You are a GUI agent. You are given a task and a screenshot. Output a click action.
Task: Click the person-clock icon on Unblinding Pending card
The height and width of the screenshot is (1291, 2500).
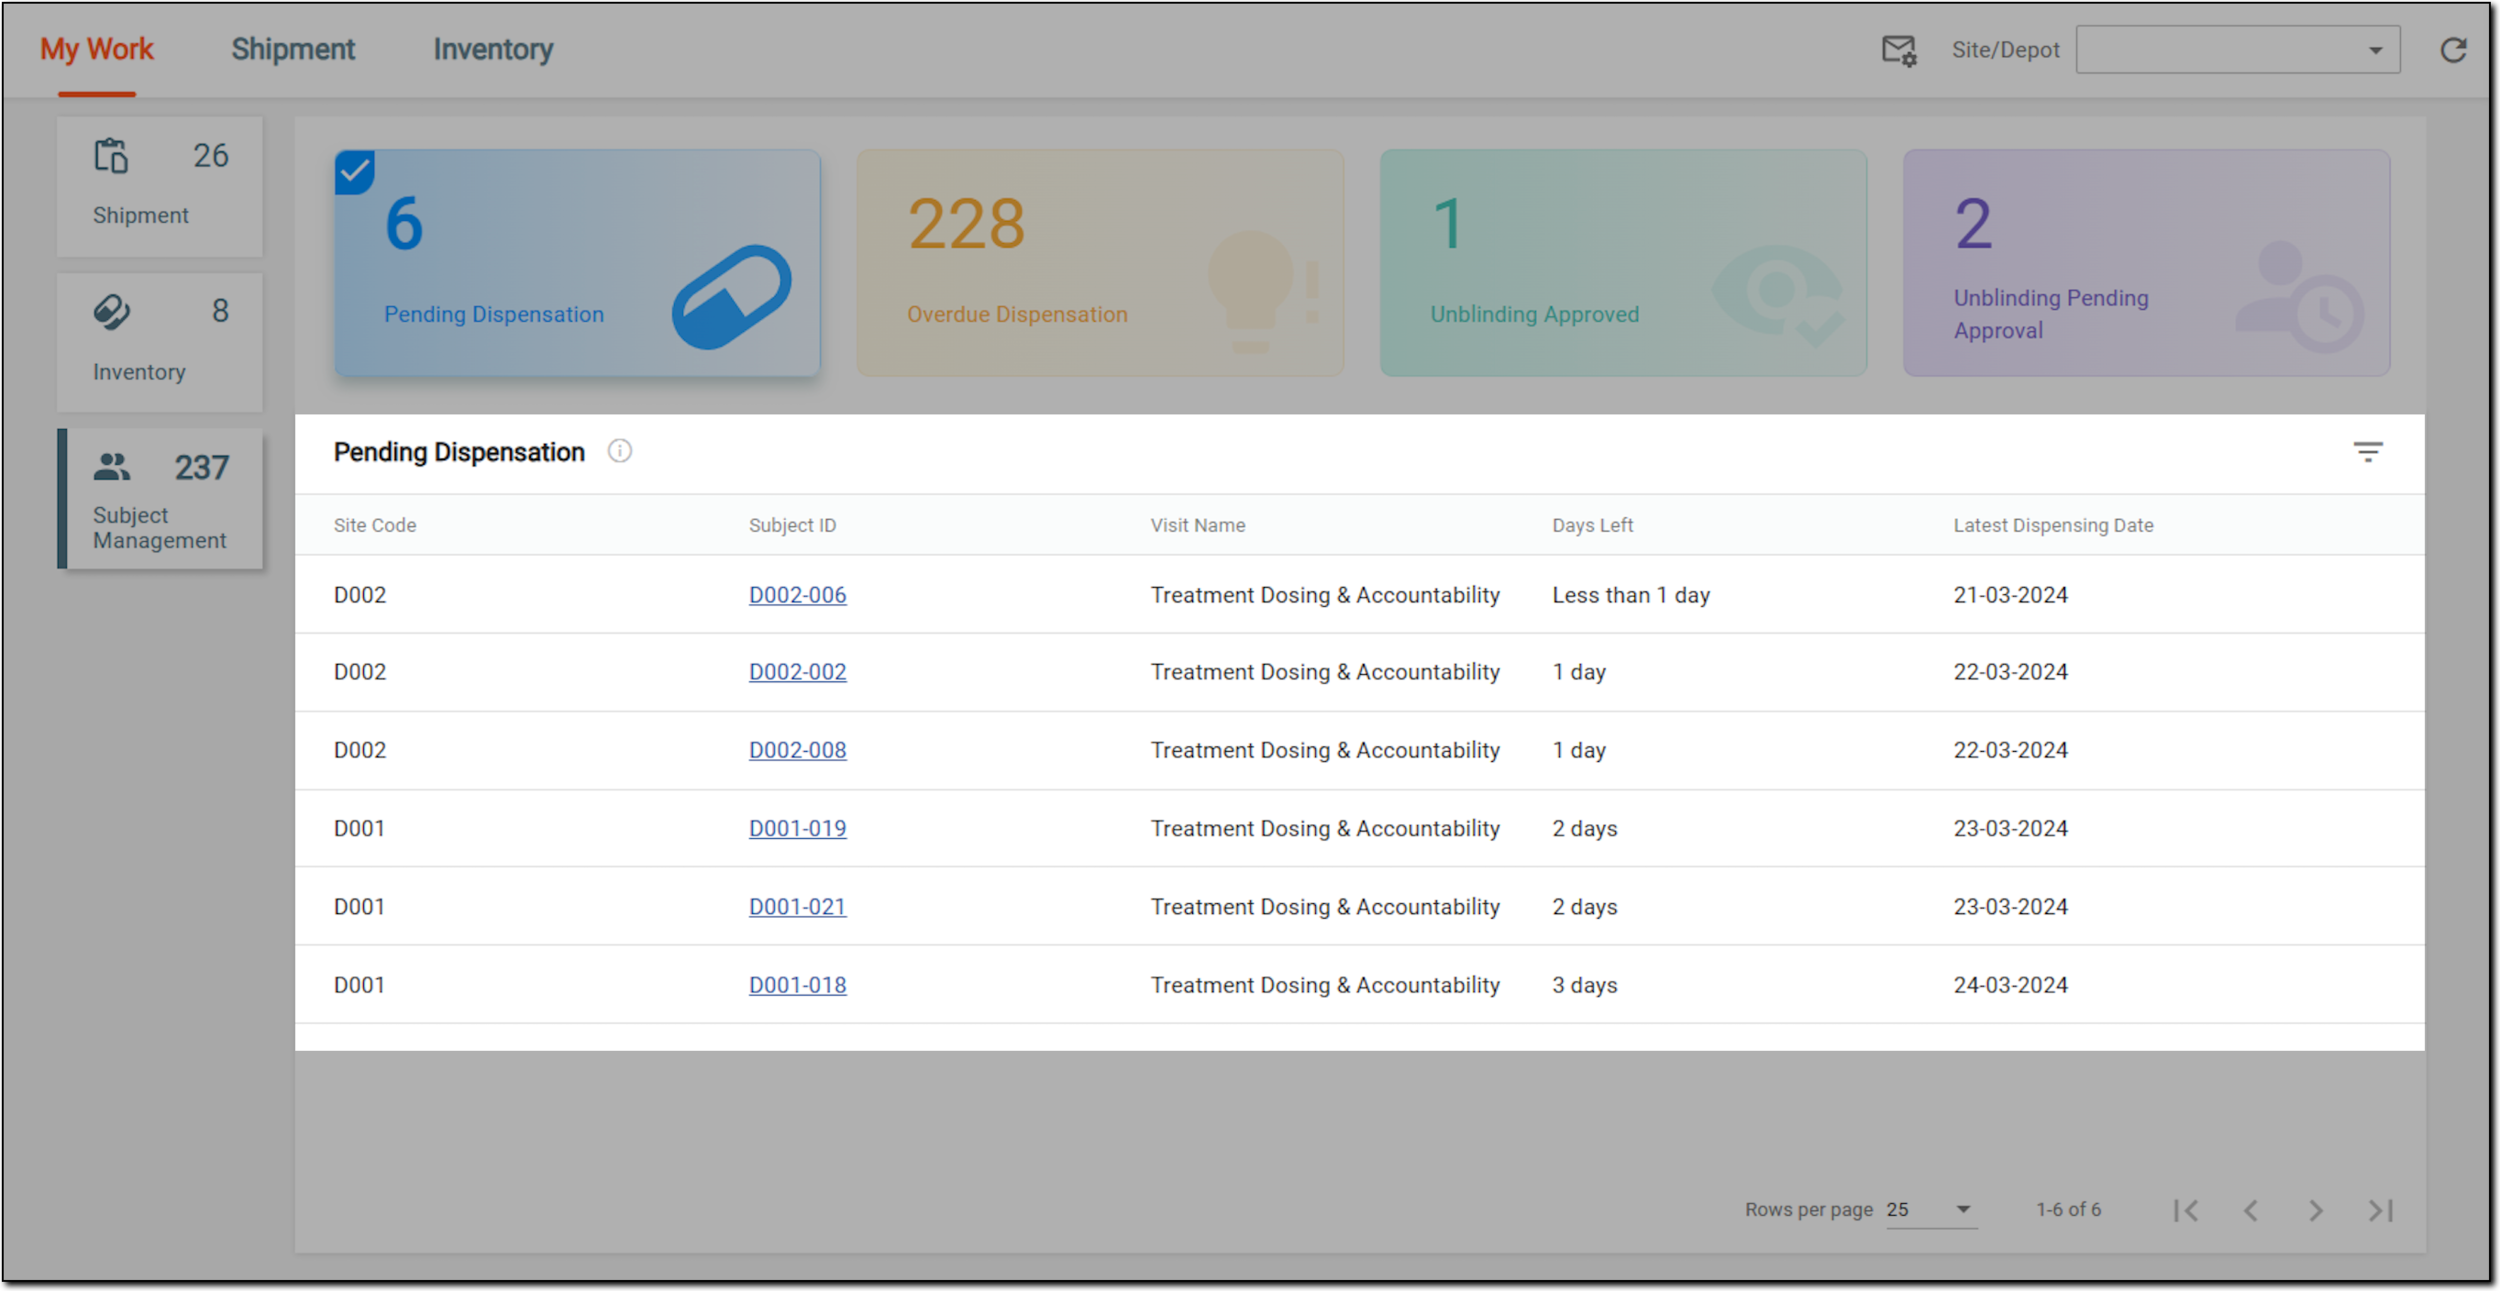click(2300, 297)
